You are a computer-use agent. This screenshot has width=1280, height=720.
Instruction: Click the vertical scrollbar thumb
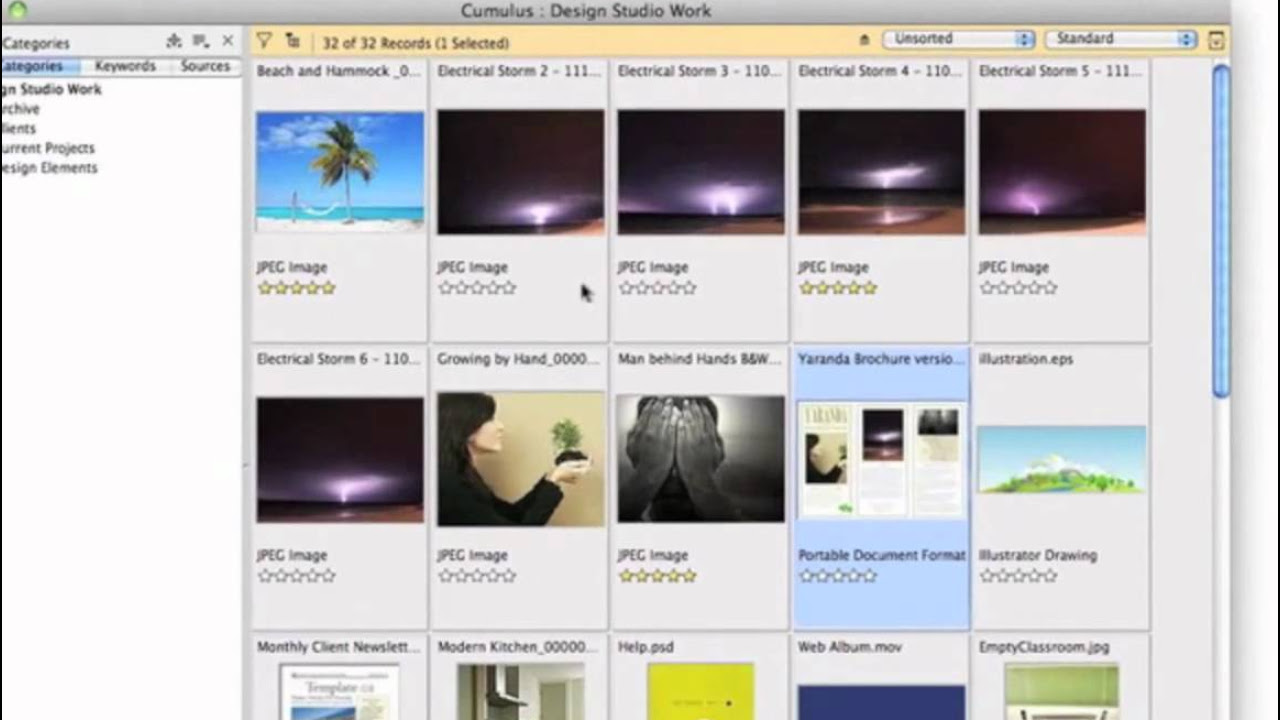[x=1221, y=230]
